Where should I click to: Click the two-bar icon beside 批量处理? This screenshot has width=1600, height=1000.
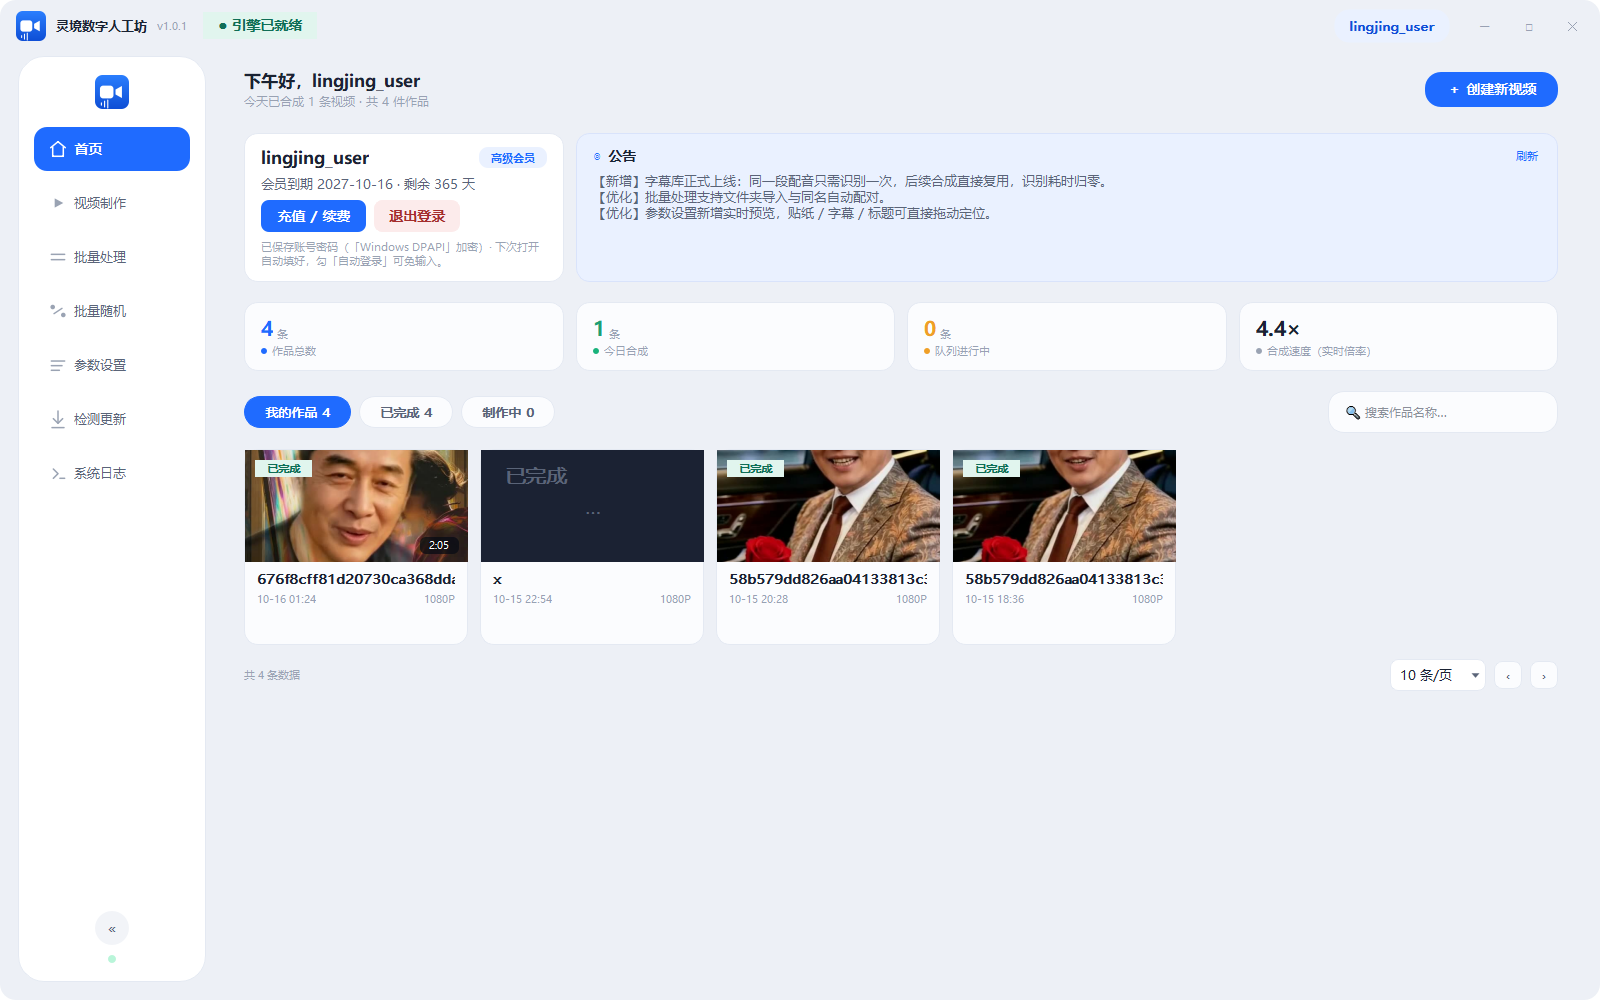point(58,257)
